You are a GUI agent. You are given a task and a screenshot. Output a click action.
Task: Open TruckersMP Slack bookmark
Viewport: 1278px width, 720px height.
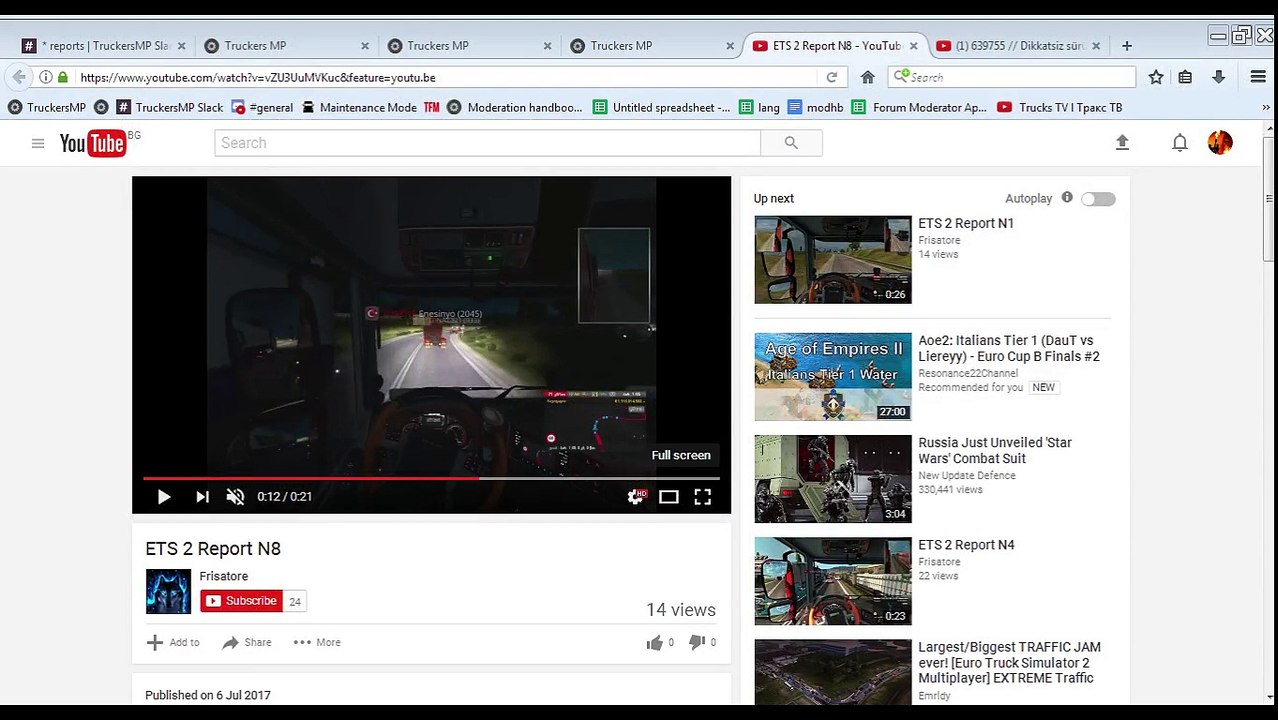pos(169,107)
